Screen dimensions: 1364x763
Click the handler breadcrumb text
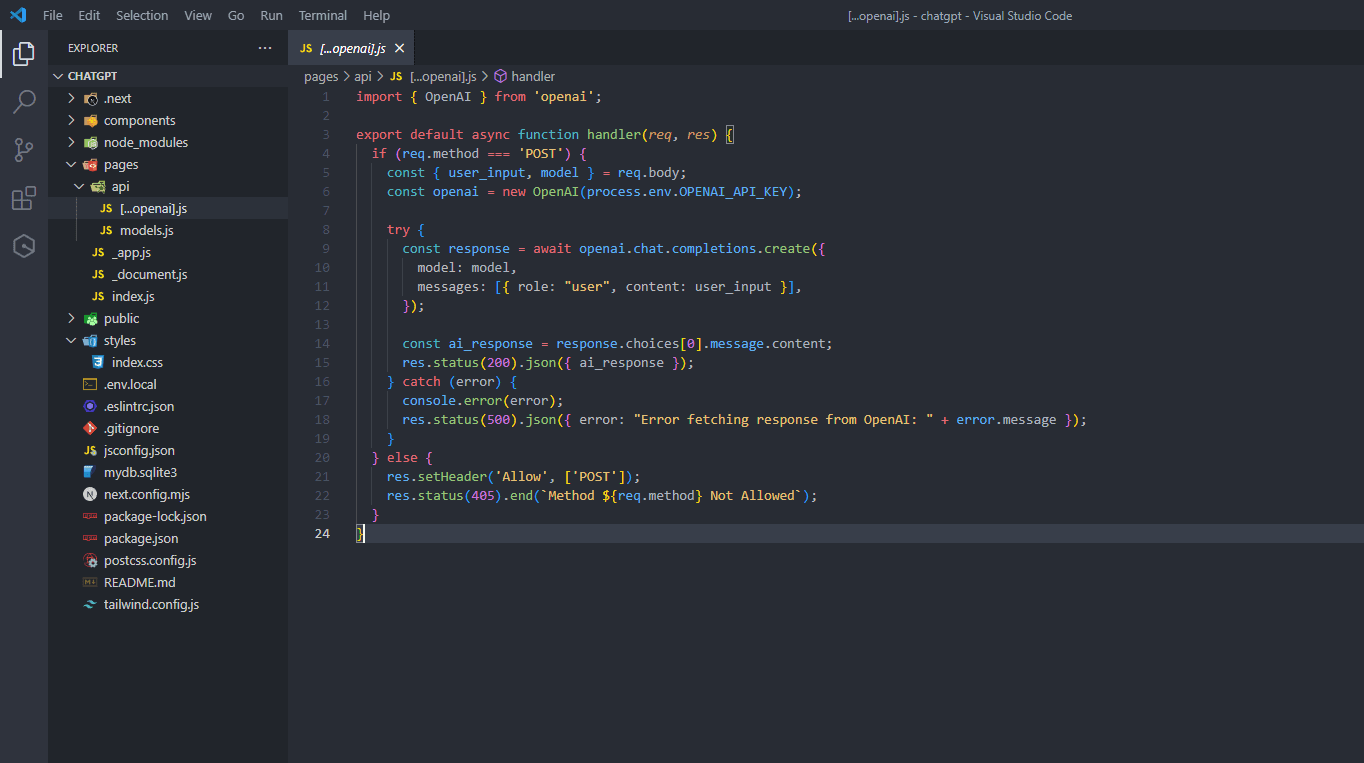[x=533, y=76]
